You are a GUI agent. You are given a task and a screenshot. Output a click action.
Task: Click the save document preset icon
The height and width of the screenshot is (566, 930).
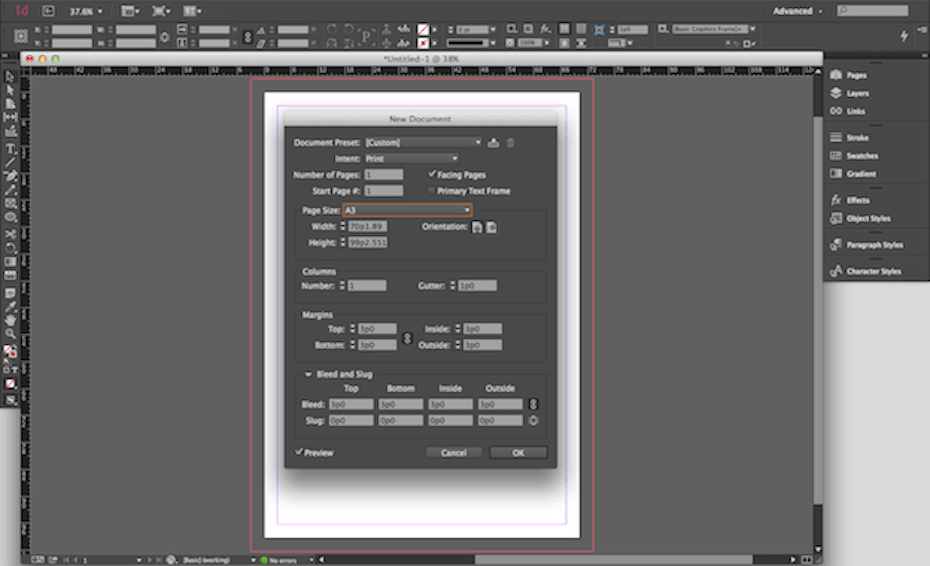[494, 143]
